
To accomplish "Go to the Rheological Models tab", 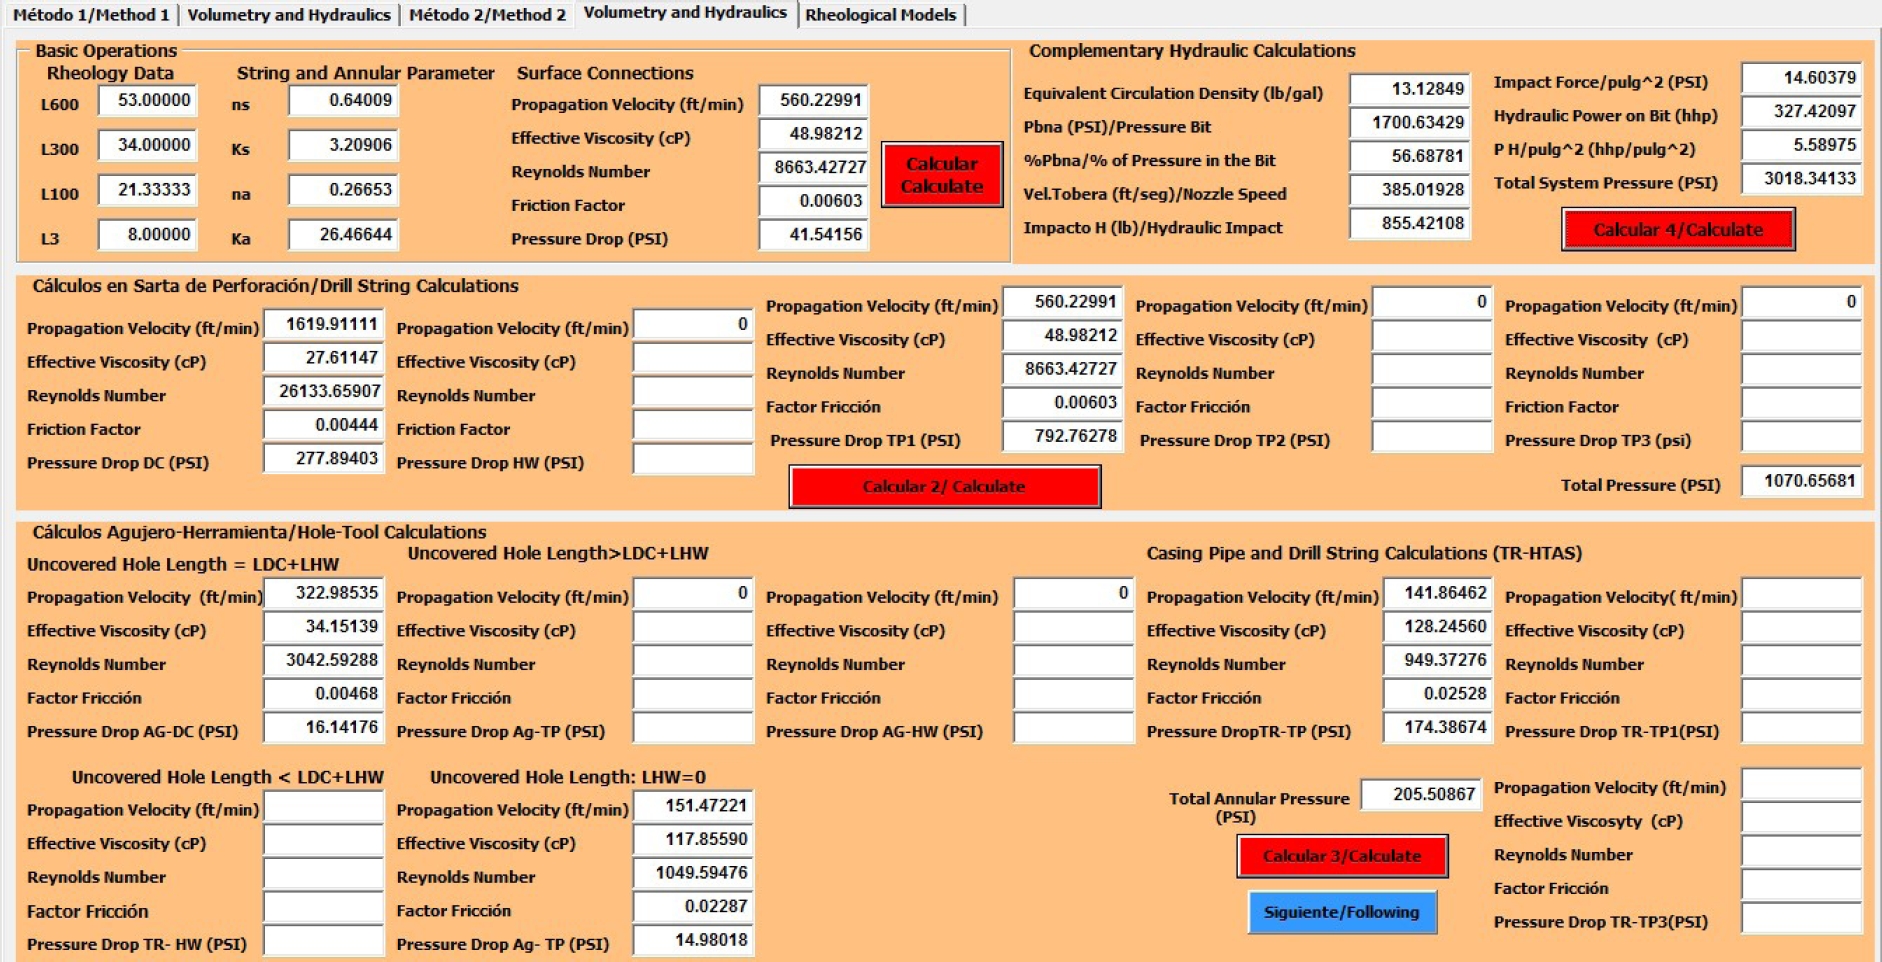I will tap(880, 15).
